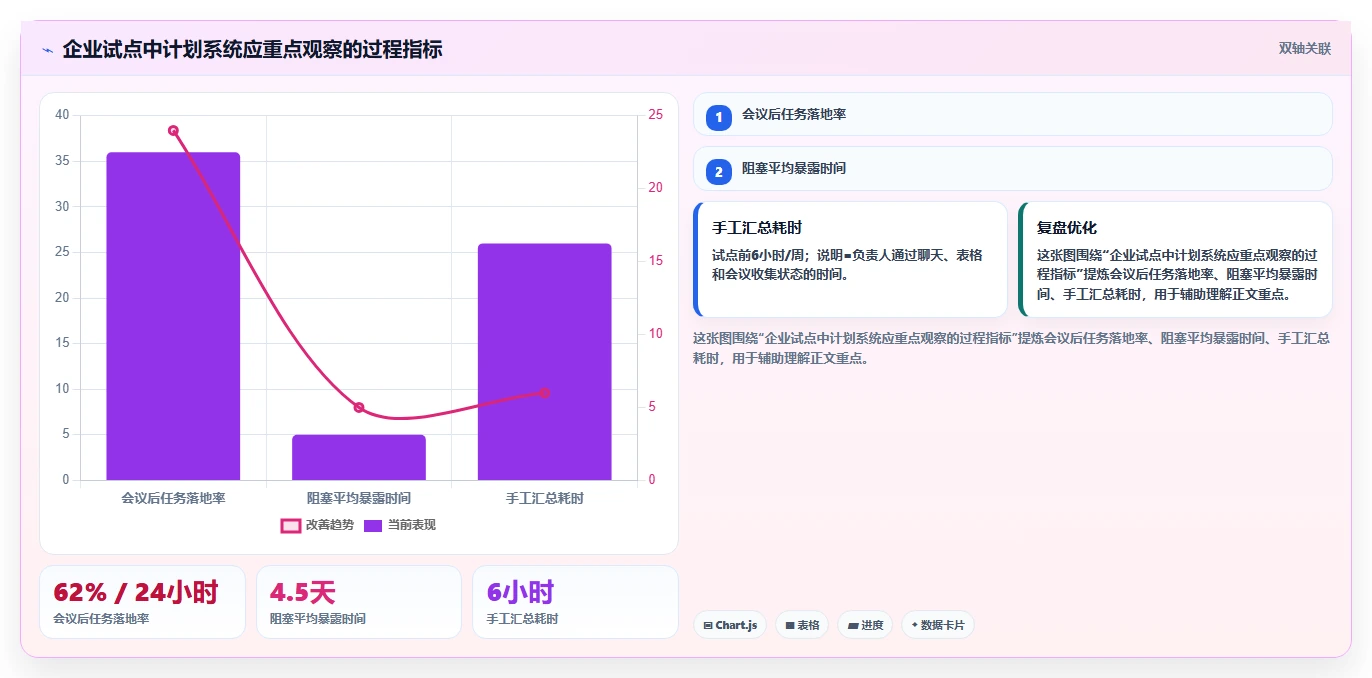Click the blue number 1 badge

pyautogui.click(x=718, y=117)
